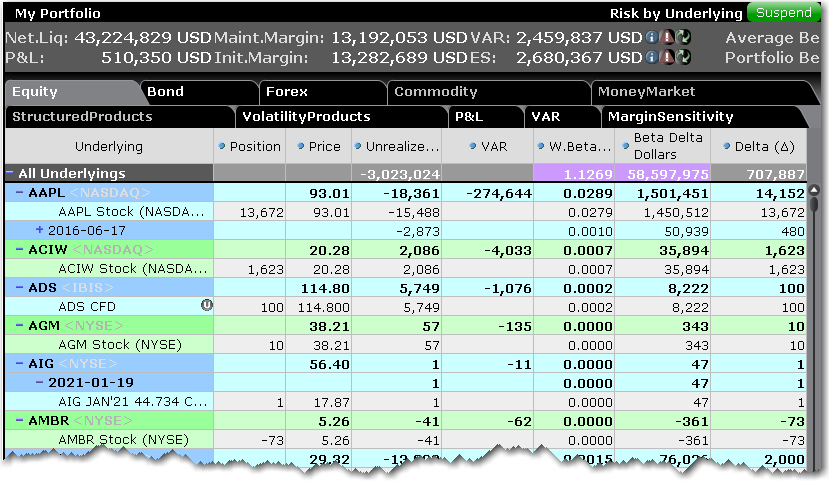Collapse the 2021-01-19 expiry under AIG
Image resolution: width=829 pixels, height=486 pixels.
pyautogui.click(x=39, y=382)
